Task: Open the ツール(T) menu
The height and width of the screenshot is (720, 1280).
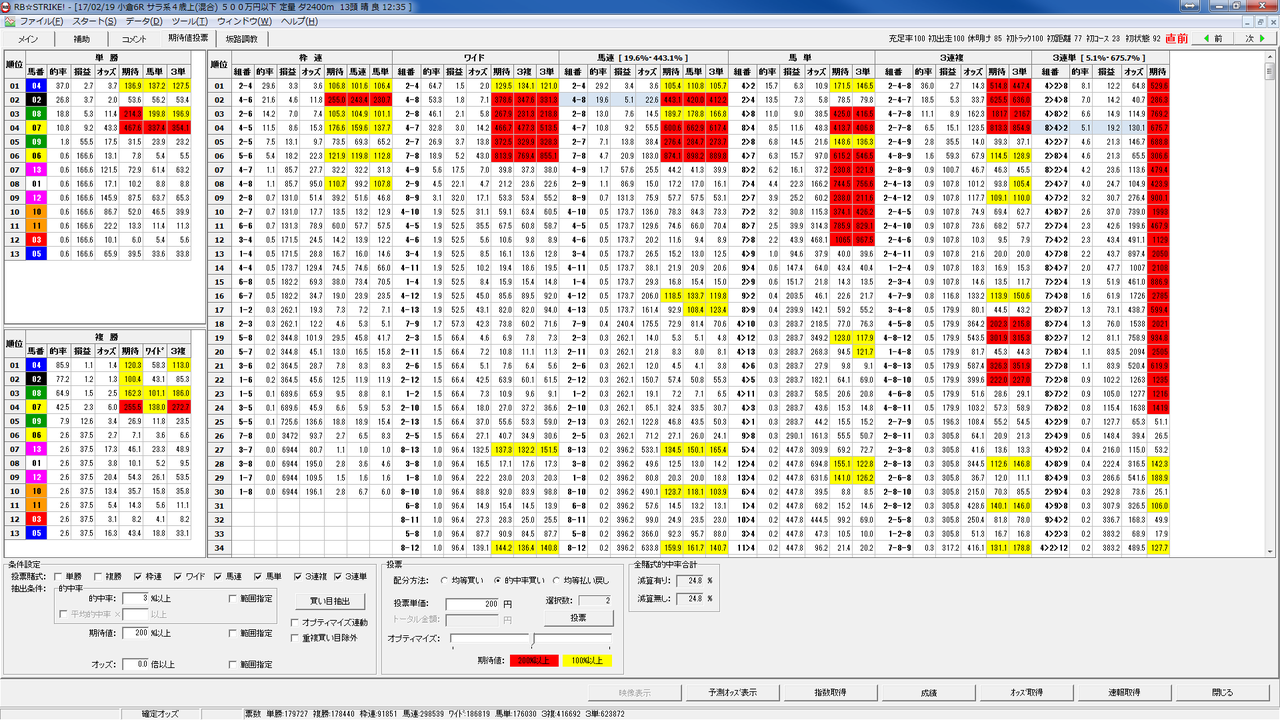Action: [190, 21]
